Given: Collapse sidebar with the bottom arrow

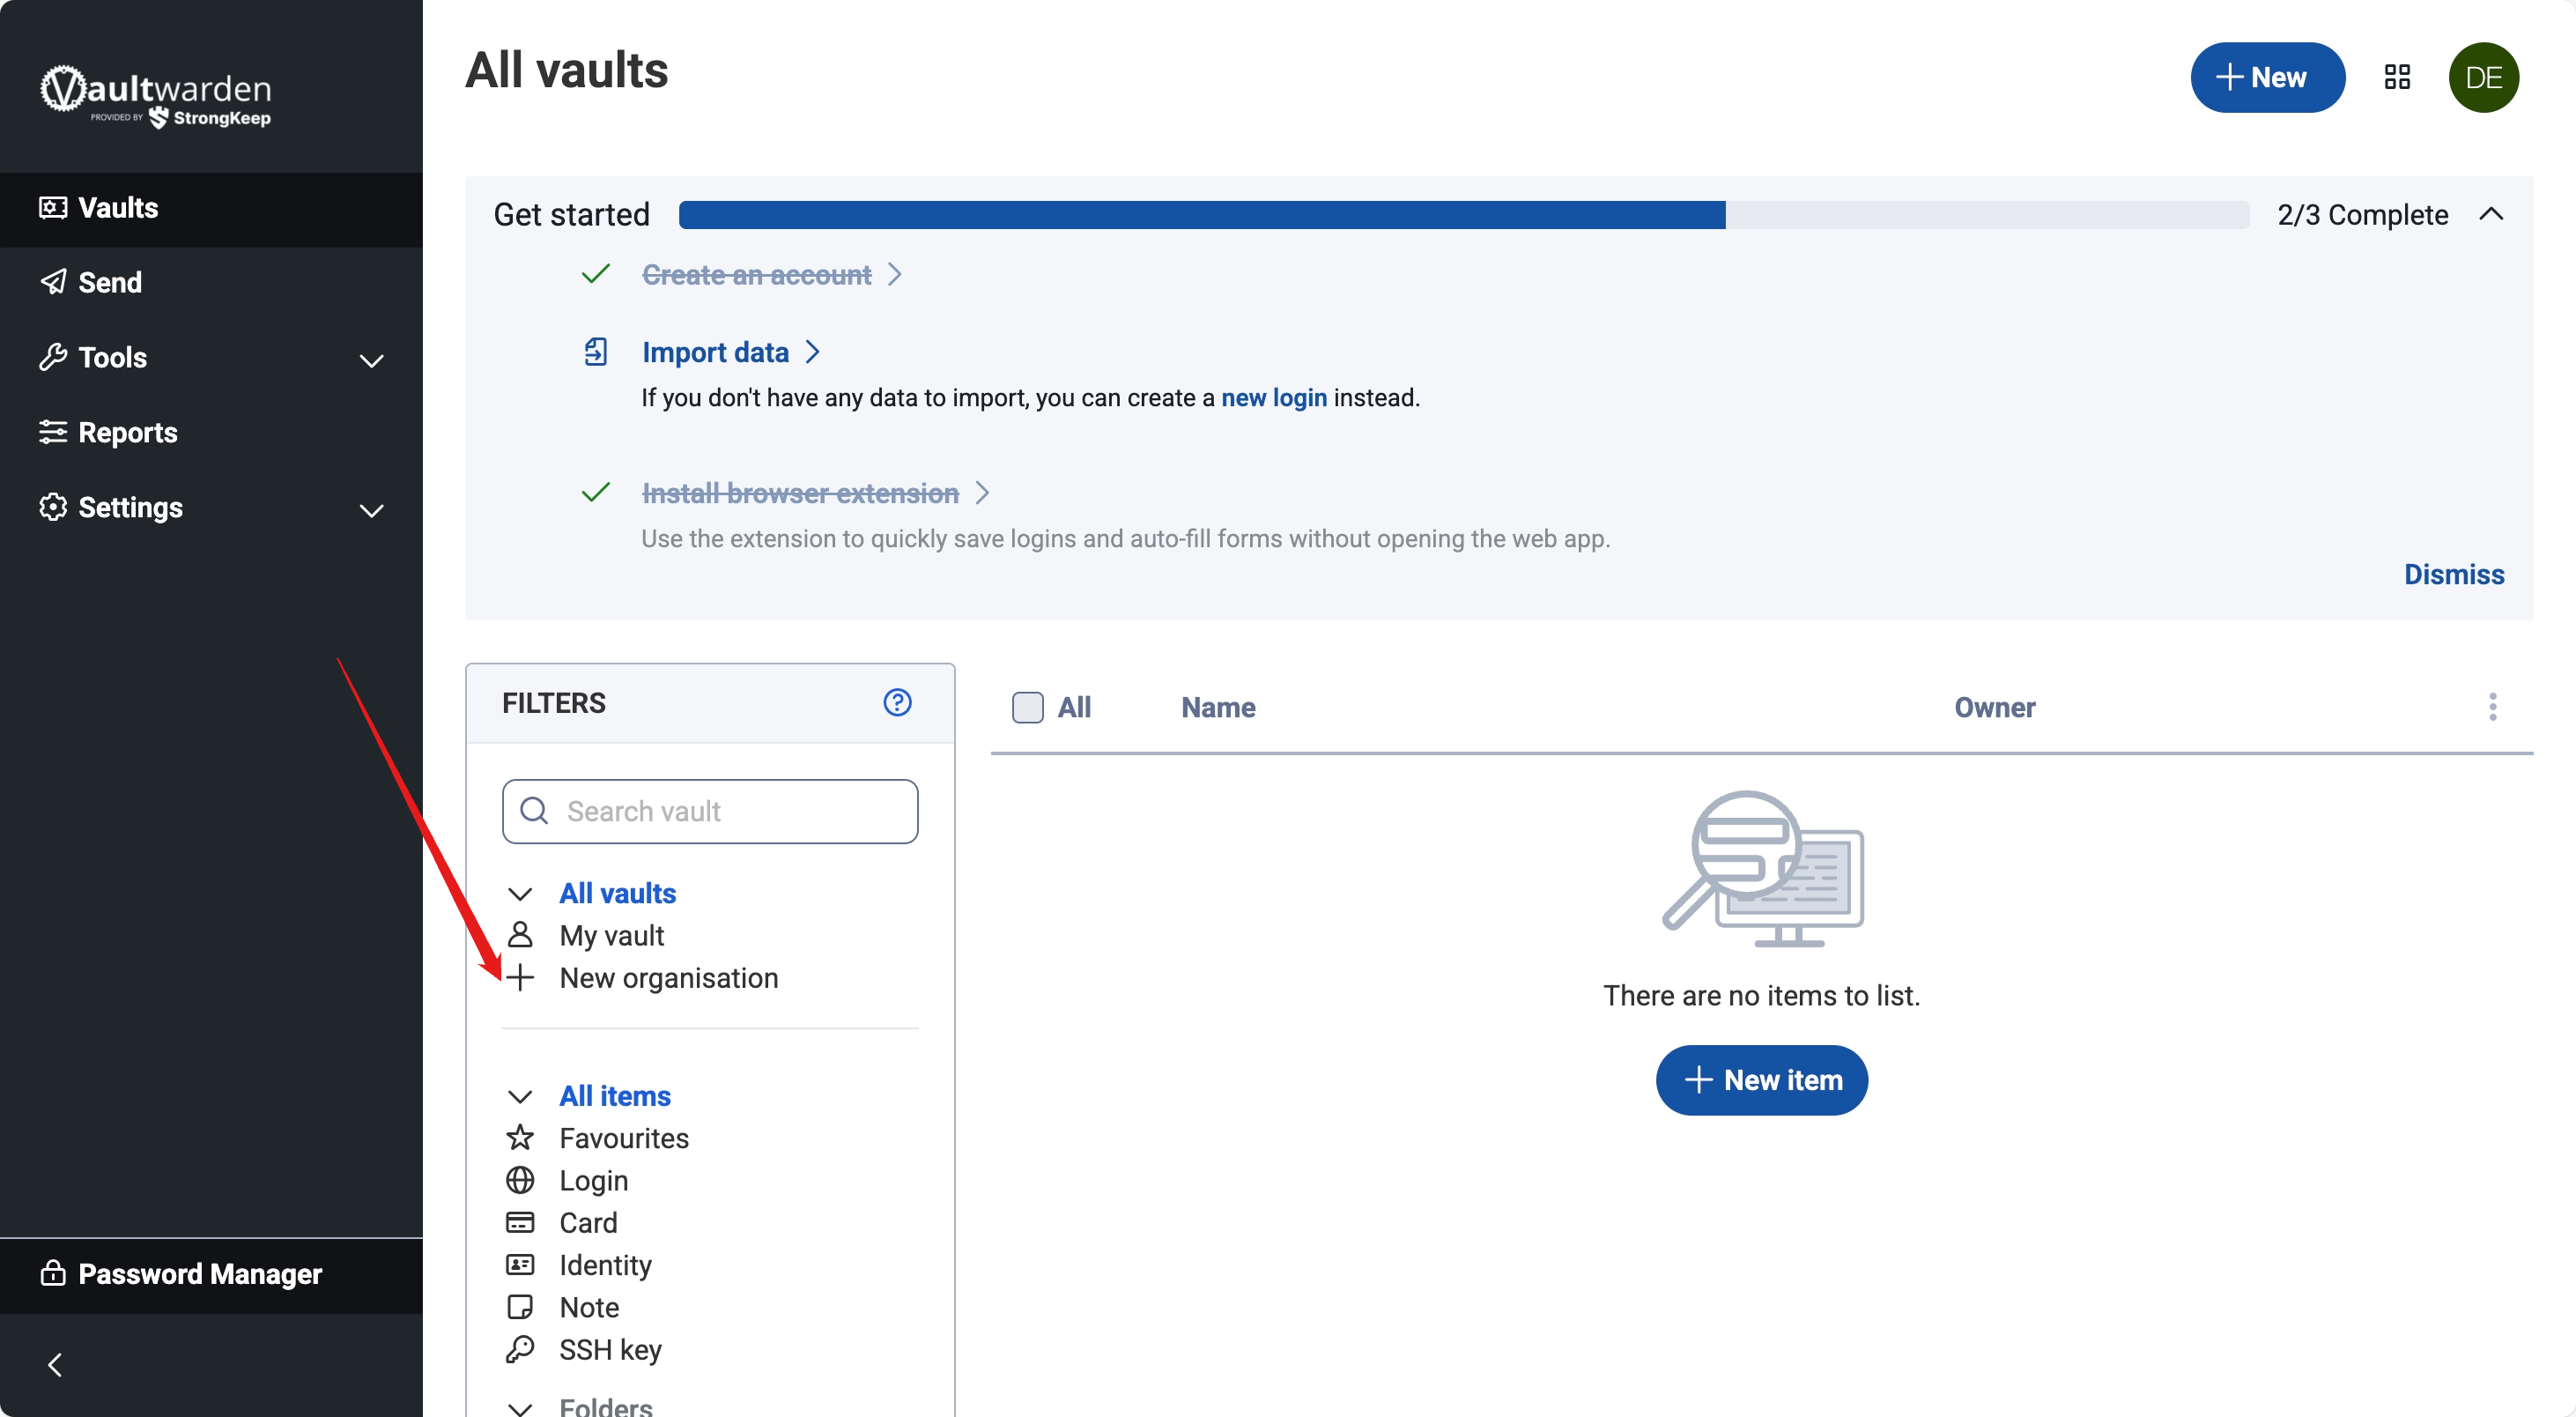Looking at the screenshot, I should [55, 1364].
